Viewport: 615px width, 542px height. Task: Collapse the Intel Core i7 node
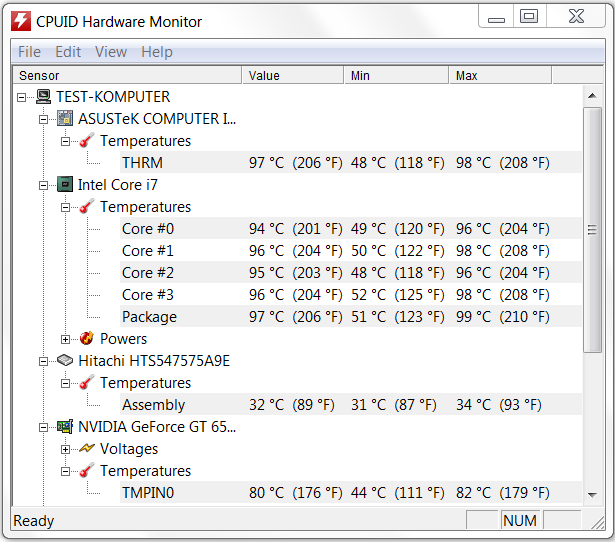[x=44, y=185]
